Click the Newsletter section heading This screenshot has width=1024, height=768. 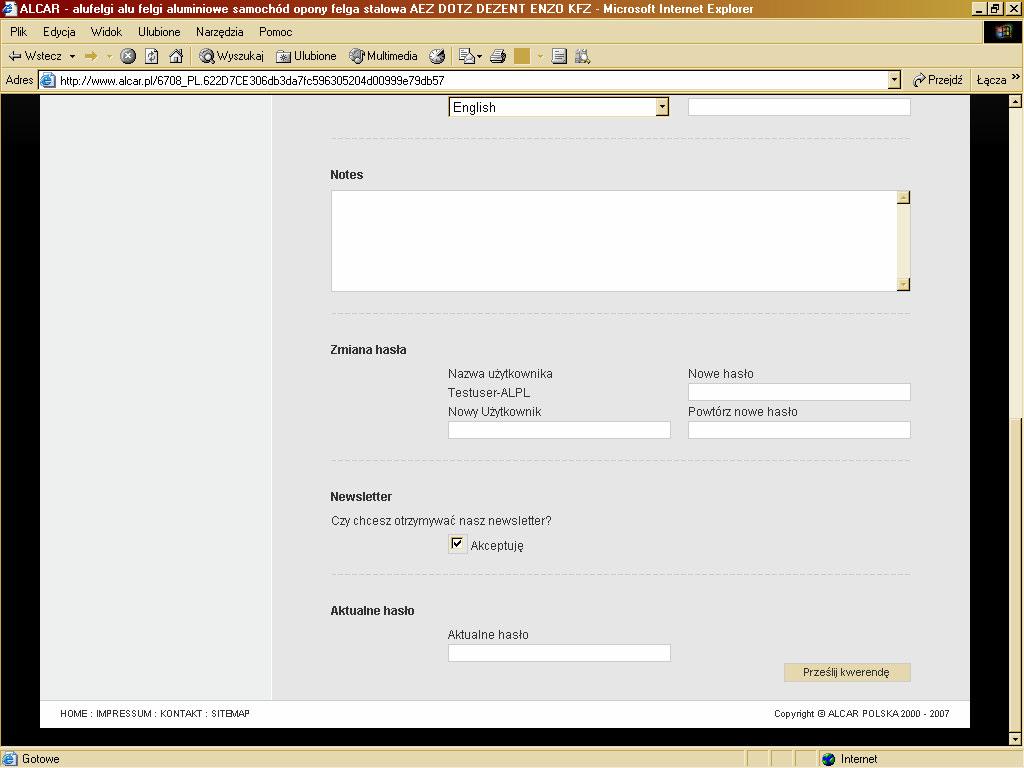pos(361,497)
